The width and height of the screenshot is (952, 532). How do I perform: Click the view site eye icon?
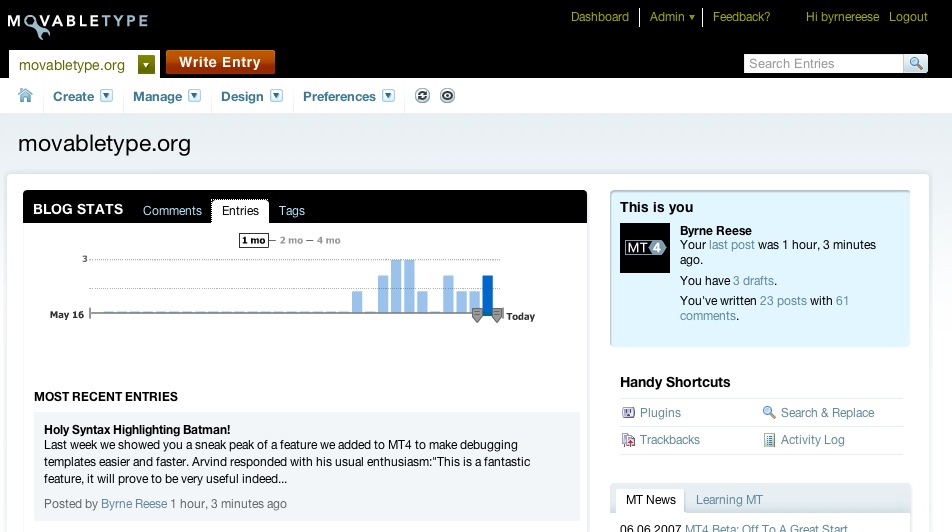click(x=447, y=96)
